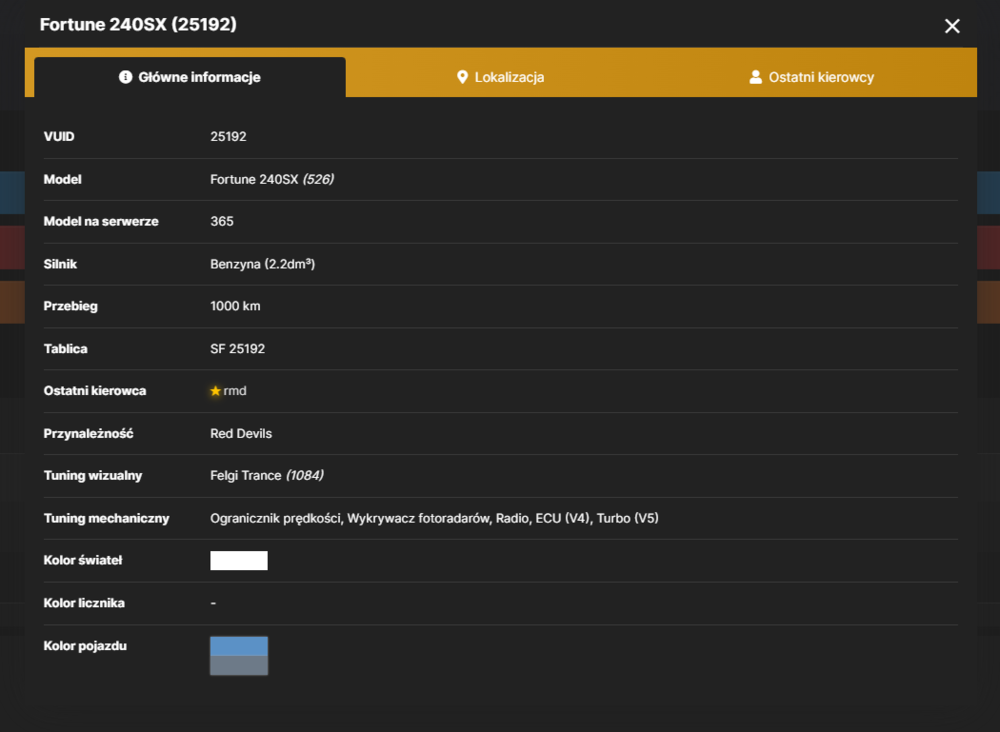
Task: Click the Kolor świateł label
Action: (83, 560)
